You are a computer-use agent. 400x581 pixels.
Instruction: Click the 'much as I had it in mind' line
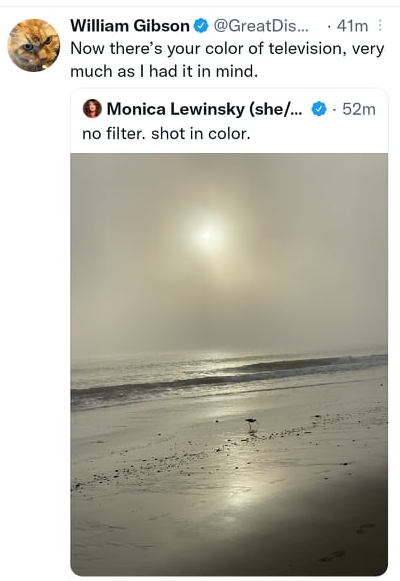pos(164,71)
